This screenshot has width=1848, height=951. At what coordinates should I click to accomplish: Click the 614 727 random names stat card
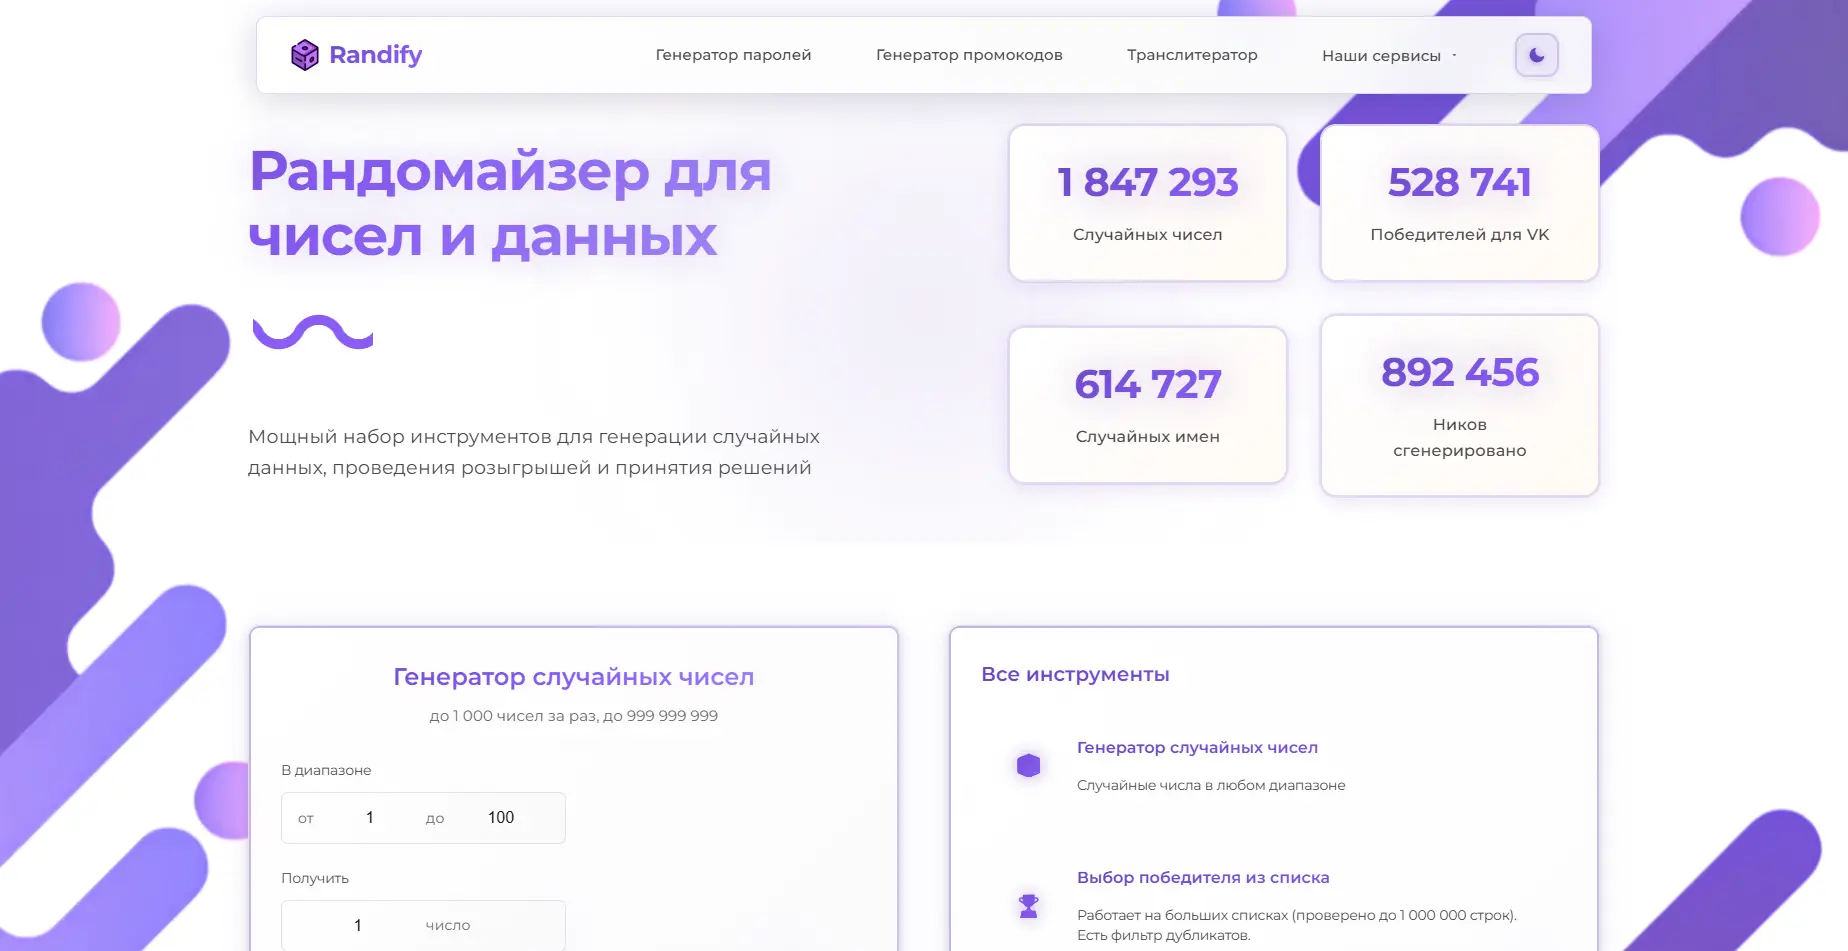[1147, 404]
